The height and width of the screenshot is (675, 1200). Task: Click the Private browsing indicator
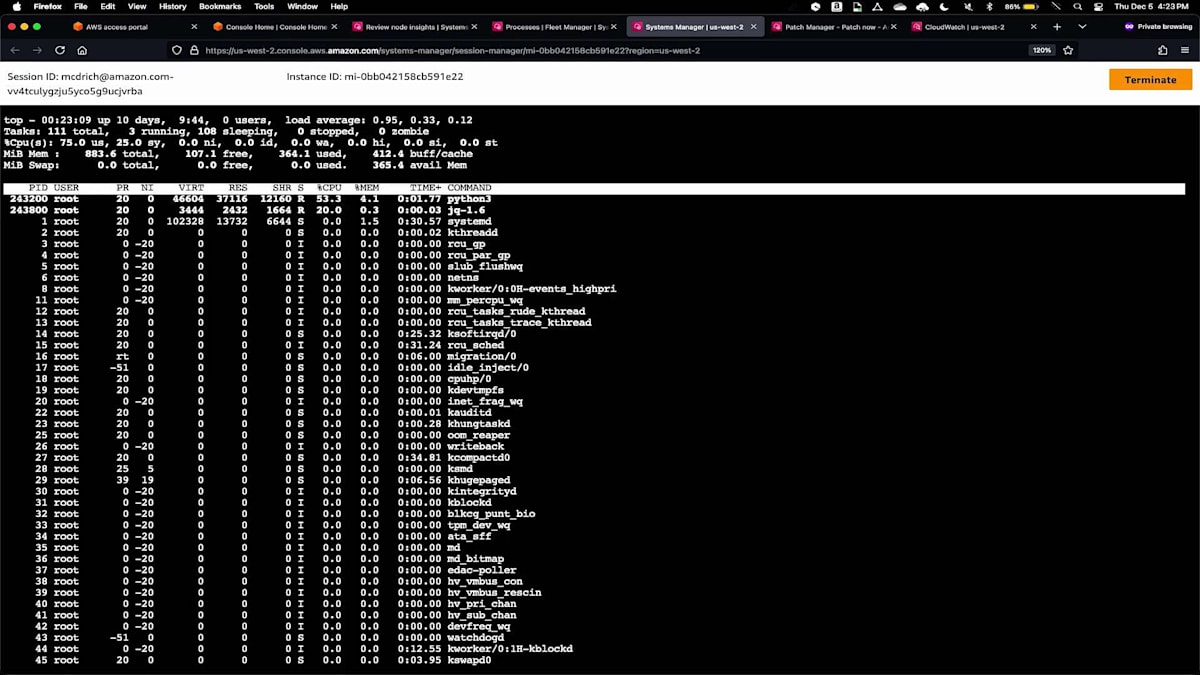click(x=1157, y=27)
